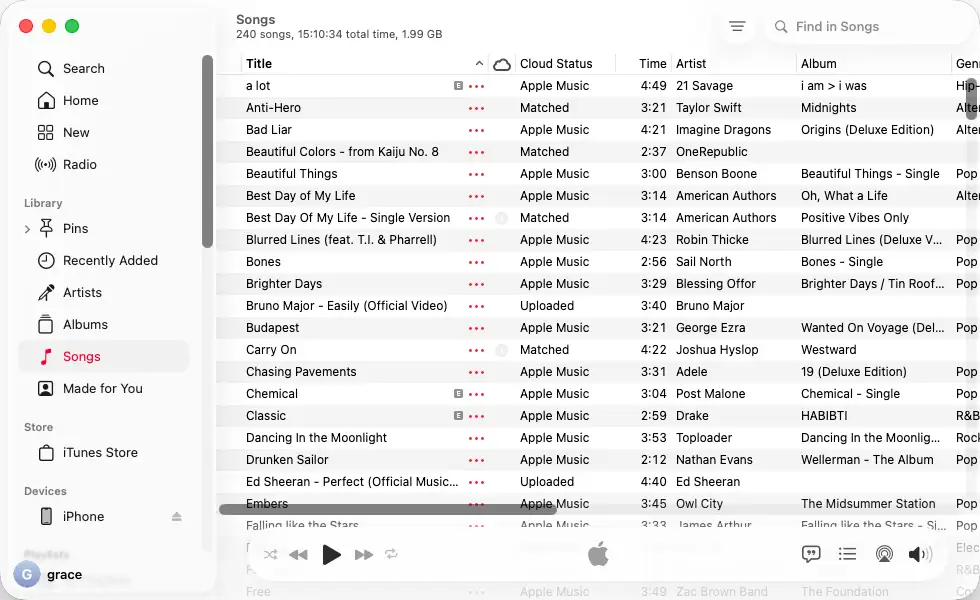The height and width of the screenshot is (600, 980).
Task: Toggle shuffle playback
Action: click(270, 554)
